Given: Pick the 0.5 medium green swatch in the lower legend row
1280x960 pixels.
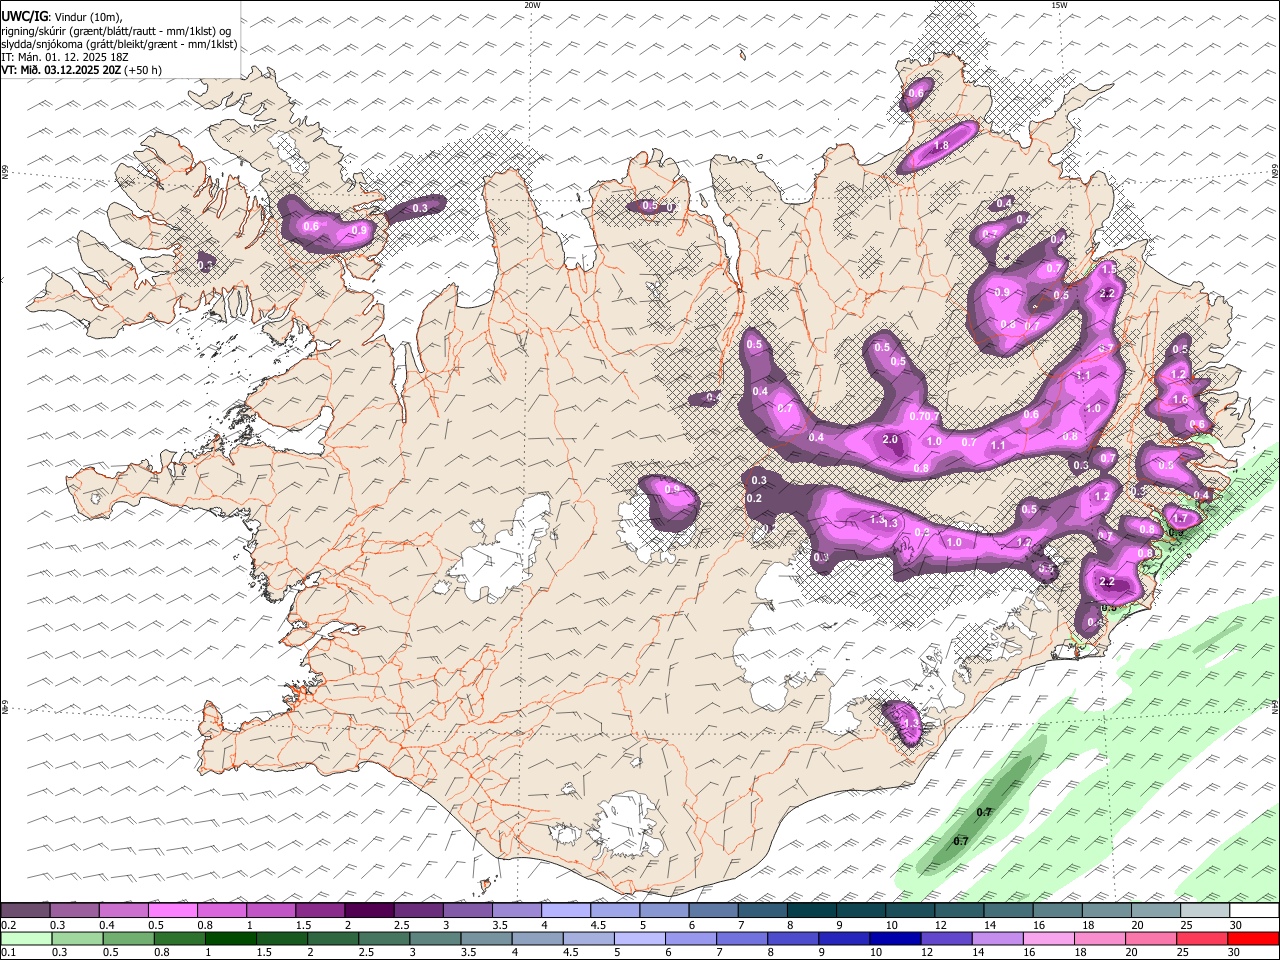Looking at the screenshot, I should (128, 939).
